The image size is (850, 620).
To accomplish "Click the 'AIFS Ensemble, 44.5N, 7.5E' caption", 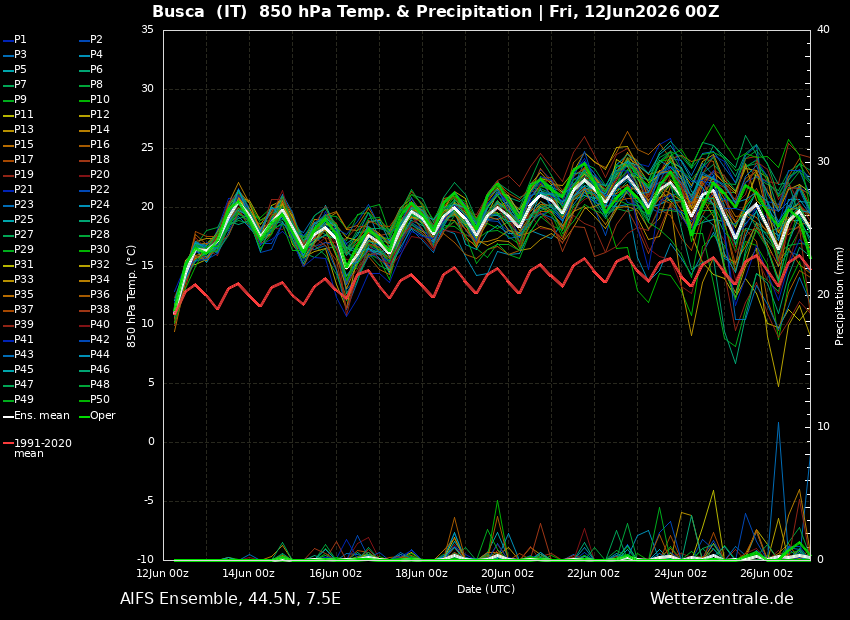I will point(230,599).
